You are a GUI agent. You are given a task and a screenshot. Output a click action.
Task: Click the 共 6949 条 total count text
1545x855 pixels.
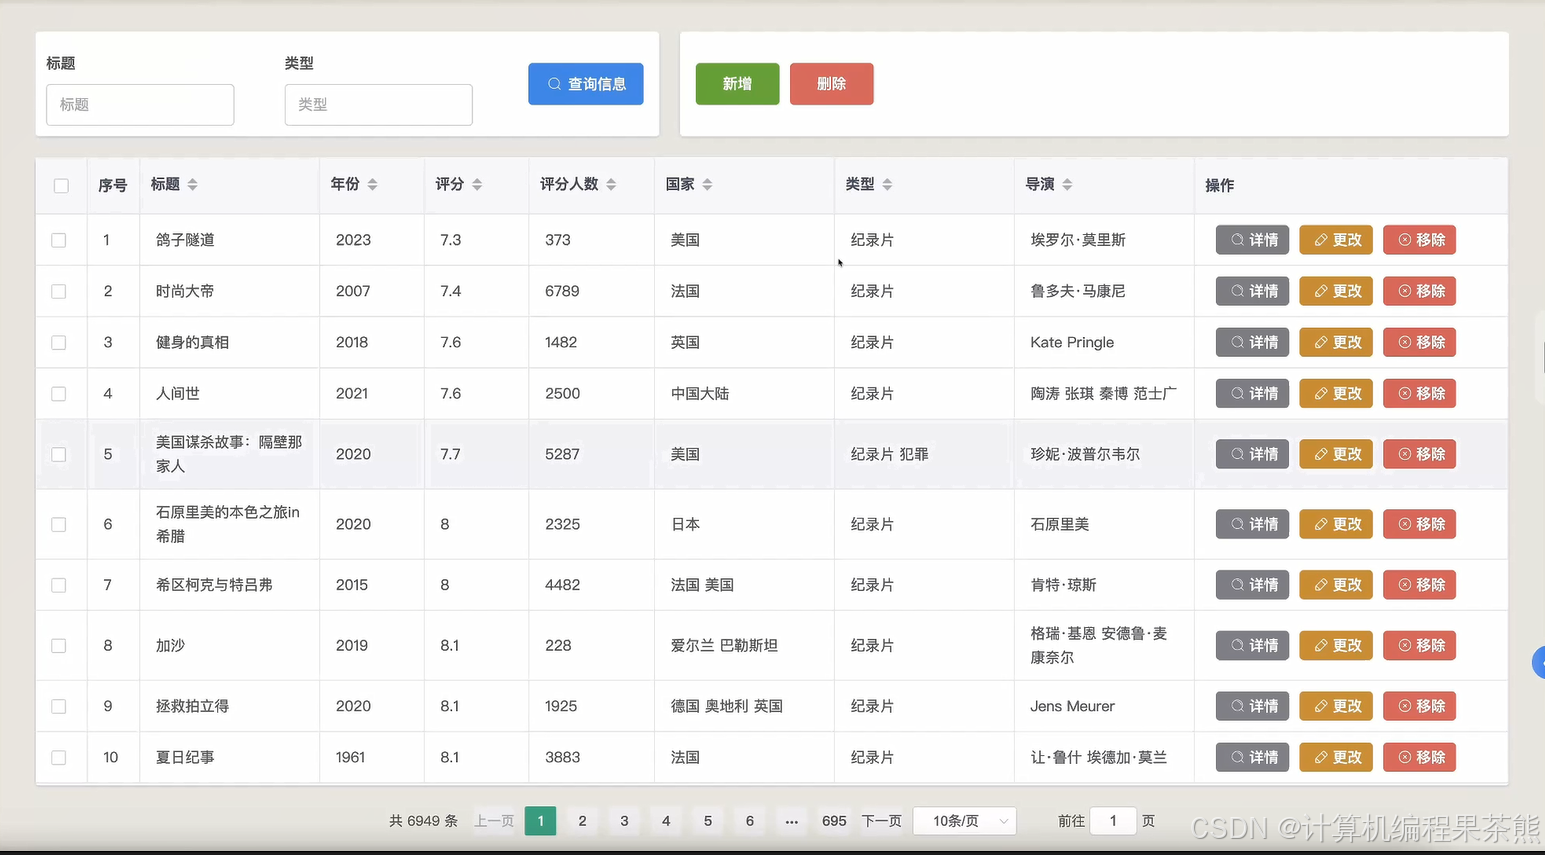coord(423,821)
